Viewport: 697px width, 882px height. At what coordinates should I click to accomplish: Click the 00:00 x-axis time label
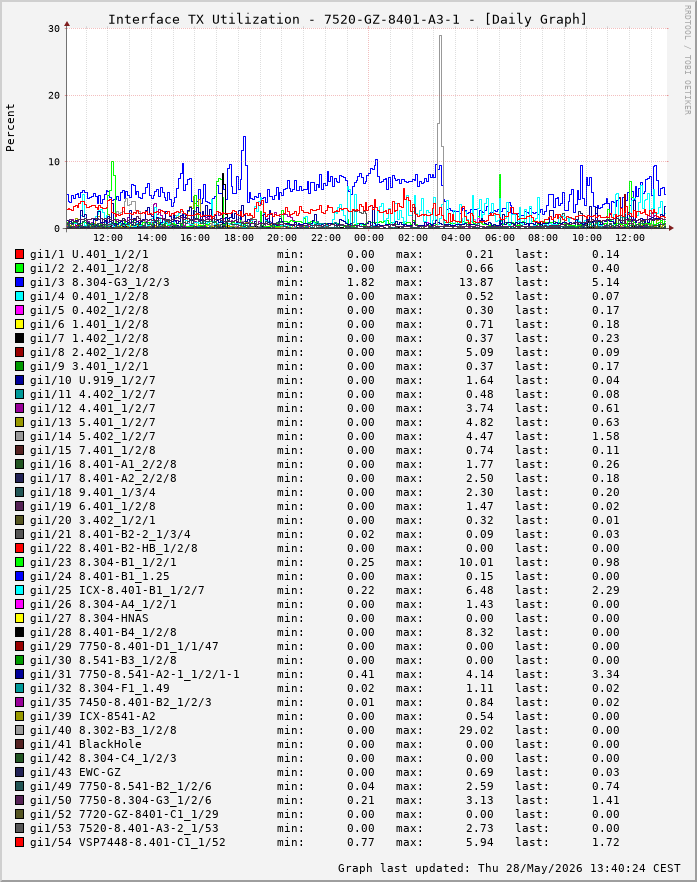(x=369, y=238)
